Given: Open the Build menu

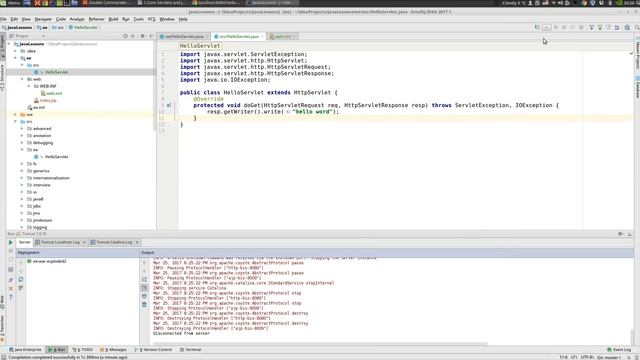Looking at the screenshot, I should click(x=113, y=19).
